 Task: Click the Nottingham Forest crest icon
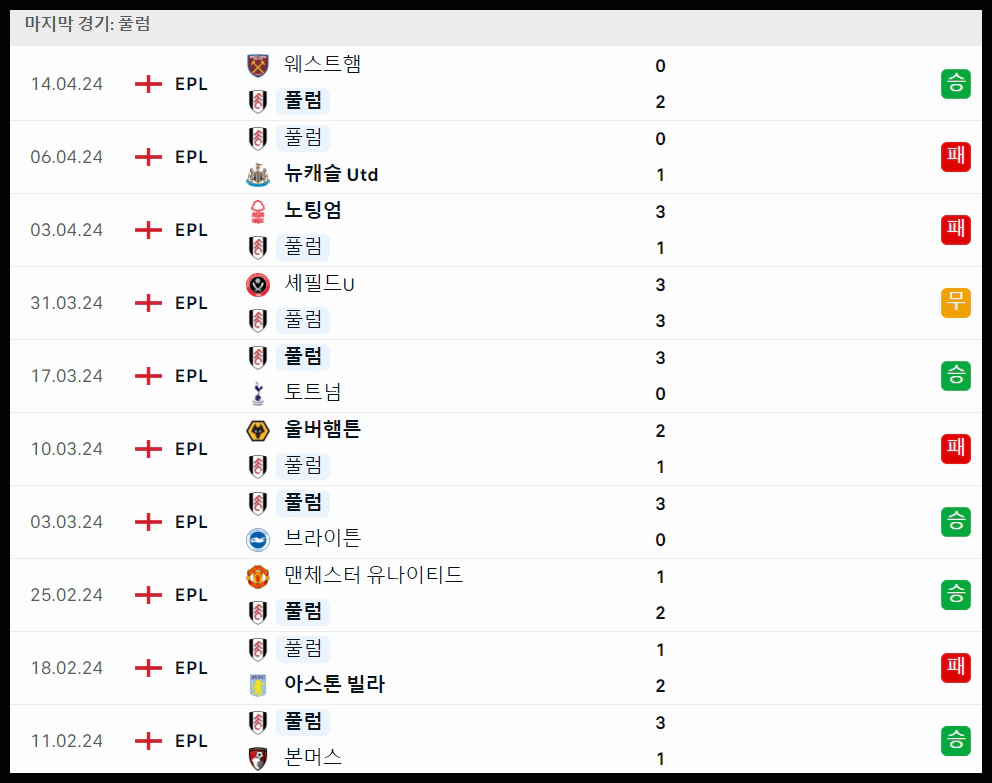(x=257, y=211)
